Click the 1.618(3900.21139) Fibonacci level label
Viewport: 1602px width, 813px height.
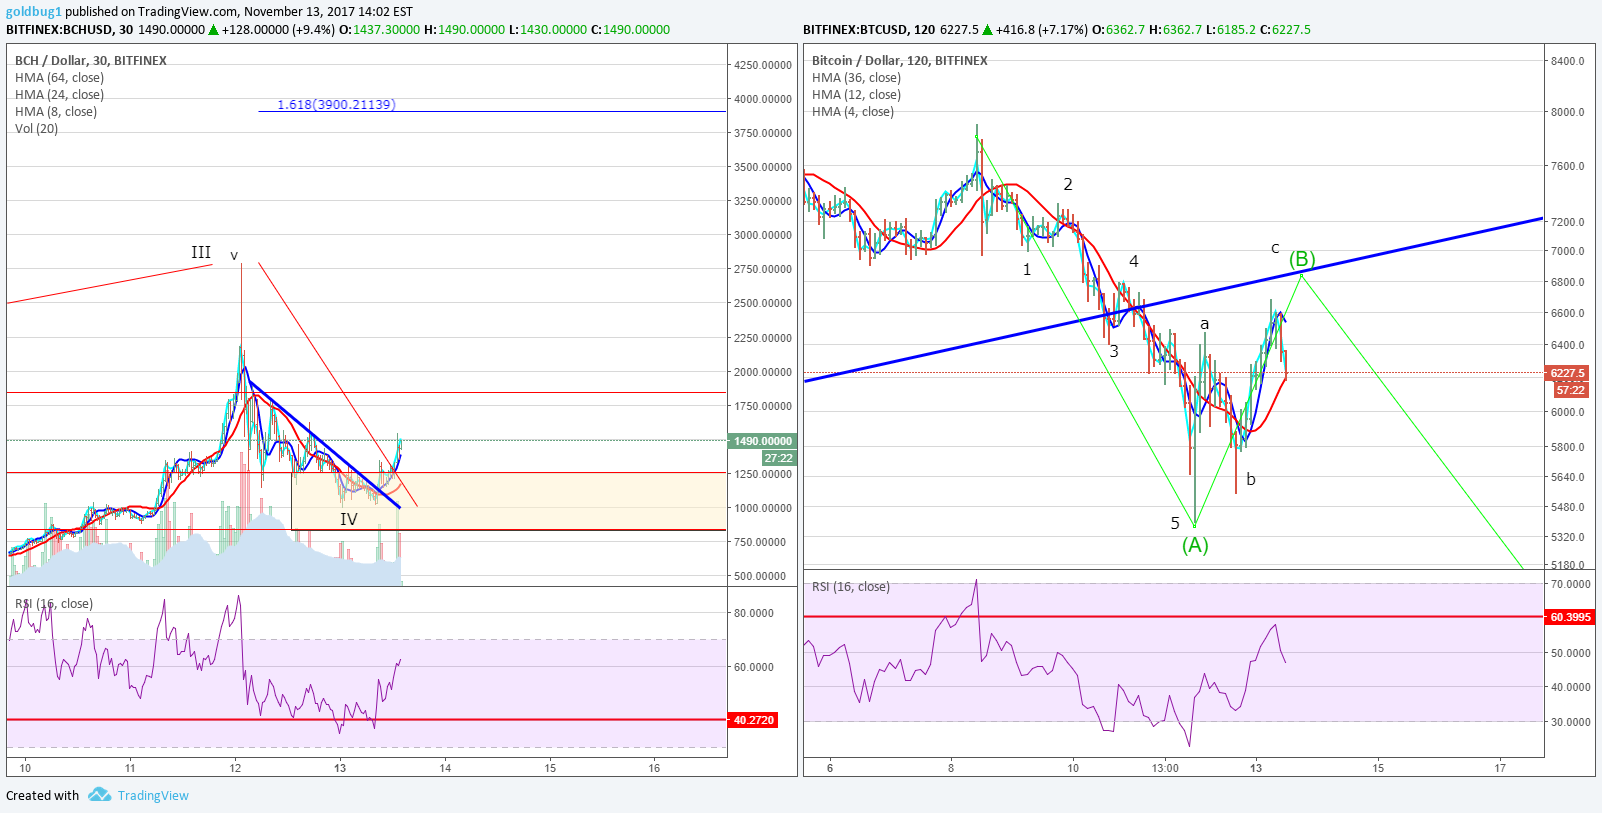(x=336, y=104)
